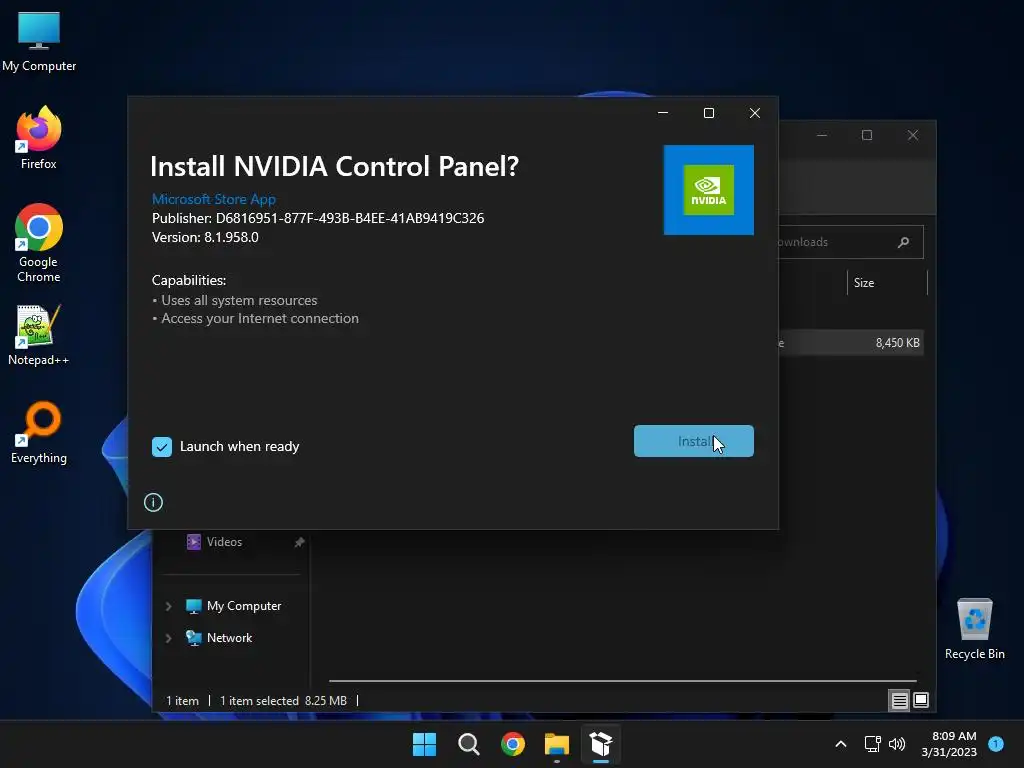Open File Explorer from the taskbar
The width and height of the screenshot is (1024, 768).
(557, 744)
